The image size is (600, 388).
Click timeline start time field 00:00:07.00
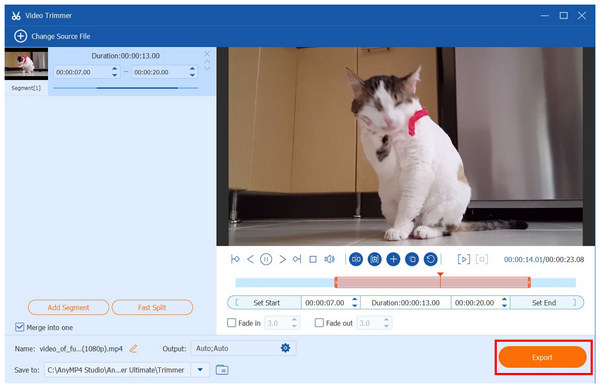point(326,303)
